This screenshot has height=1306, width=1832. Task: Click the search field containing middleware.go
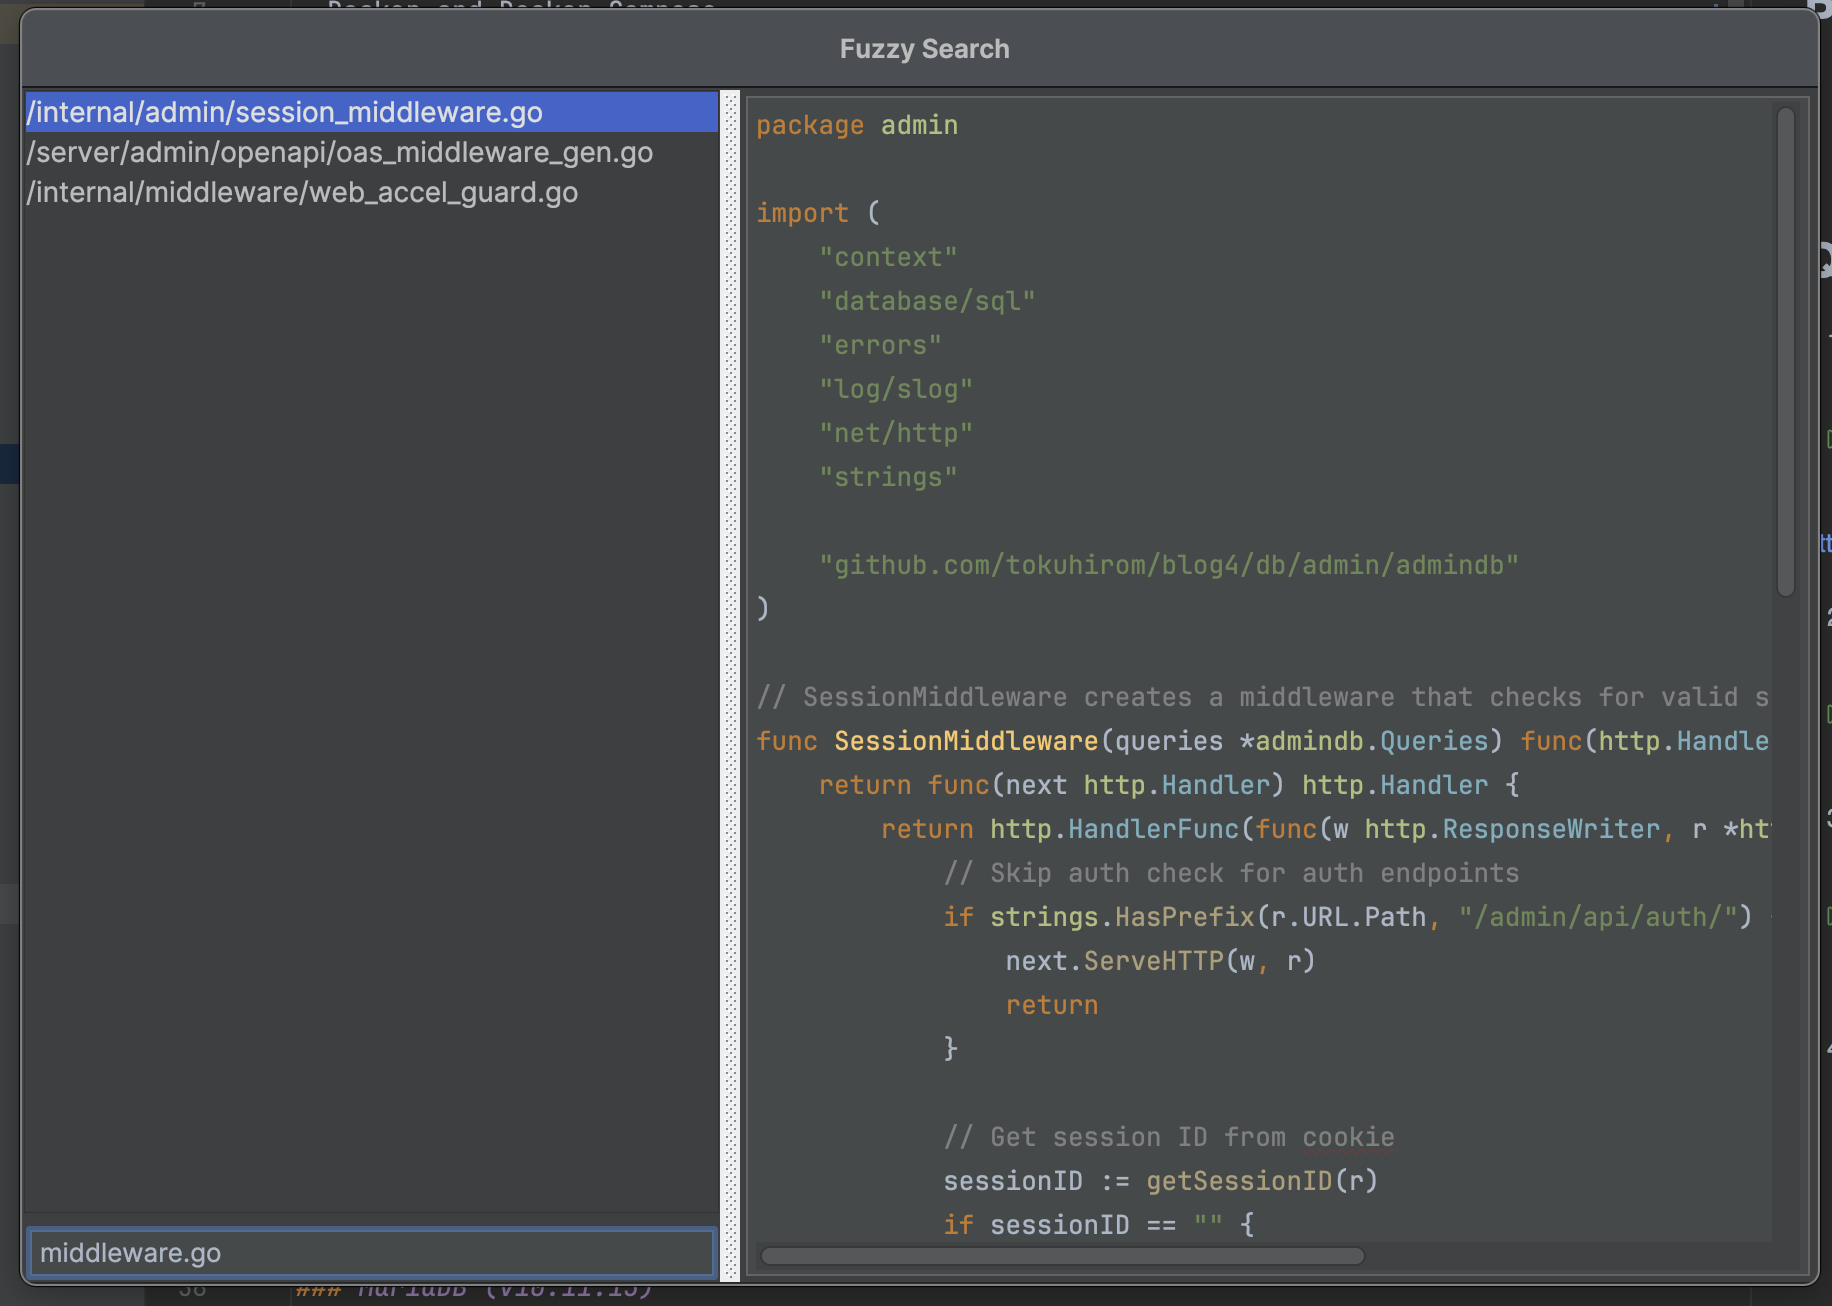click(370, 1253)
